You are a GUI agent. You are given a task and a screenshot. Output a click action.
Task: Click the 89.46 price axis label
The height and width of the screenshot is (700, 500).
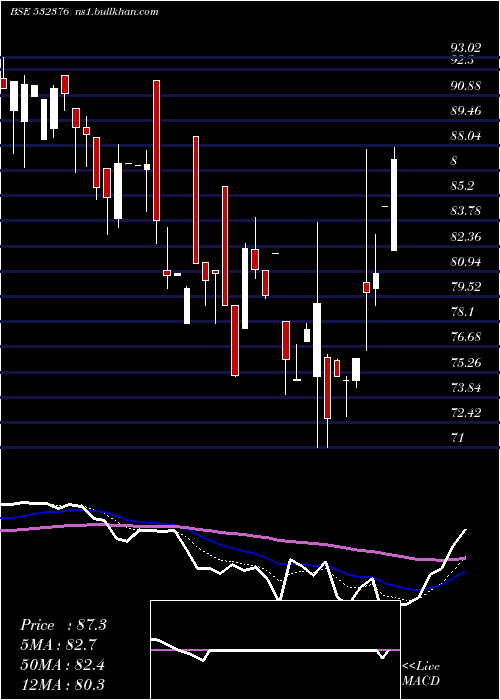point(466,110)
